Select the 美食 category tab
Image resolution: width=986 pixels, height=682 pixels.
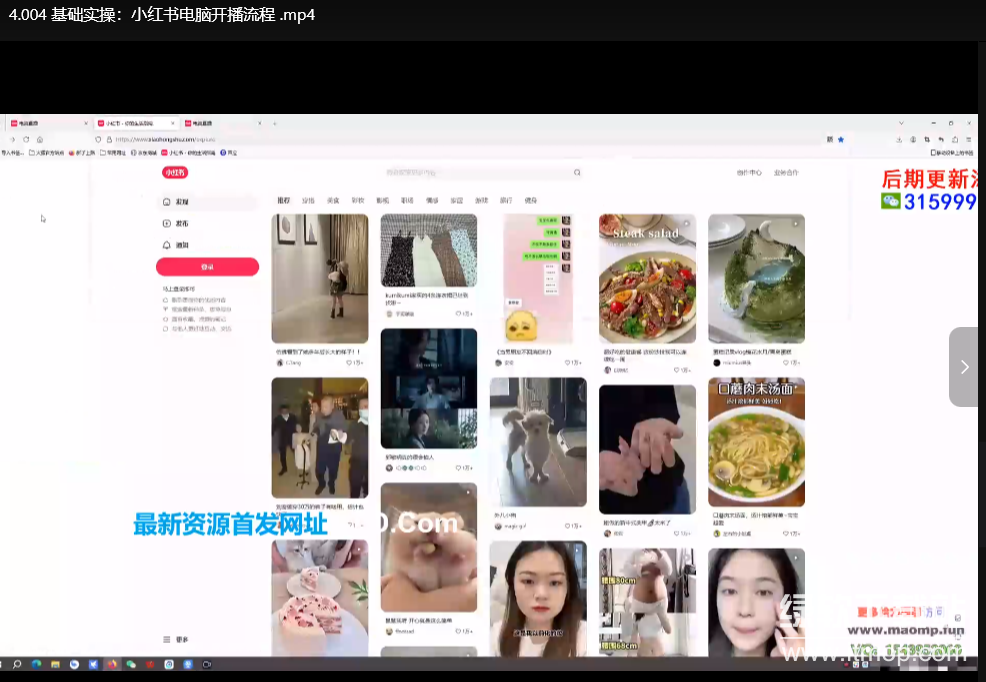tap(333, 201)
